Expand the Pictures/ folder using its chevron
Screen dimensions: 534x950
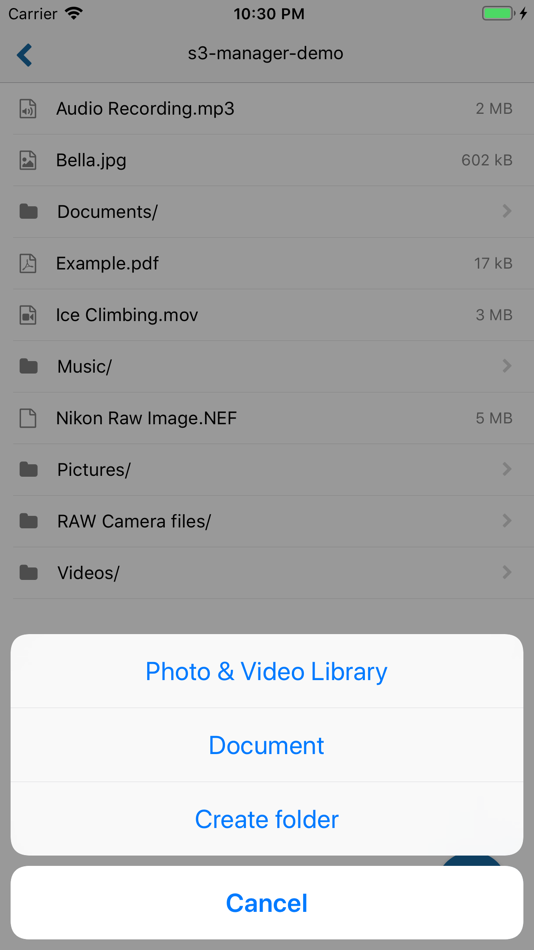(507, 469)
